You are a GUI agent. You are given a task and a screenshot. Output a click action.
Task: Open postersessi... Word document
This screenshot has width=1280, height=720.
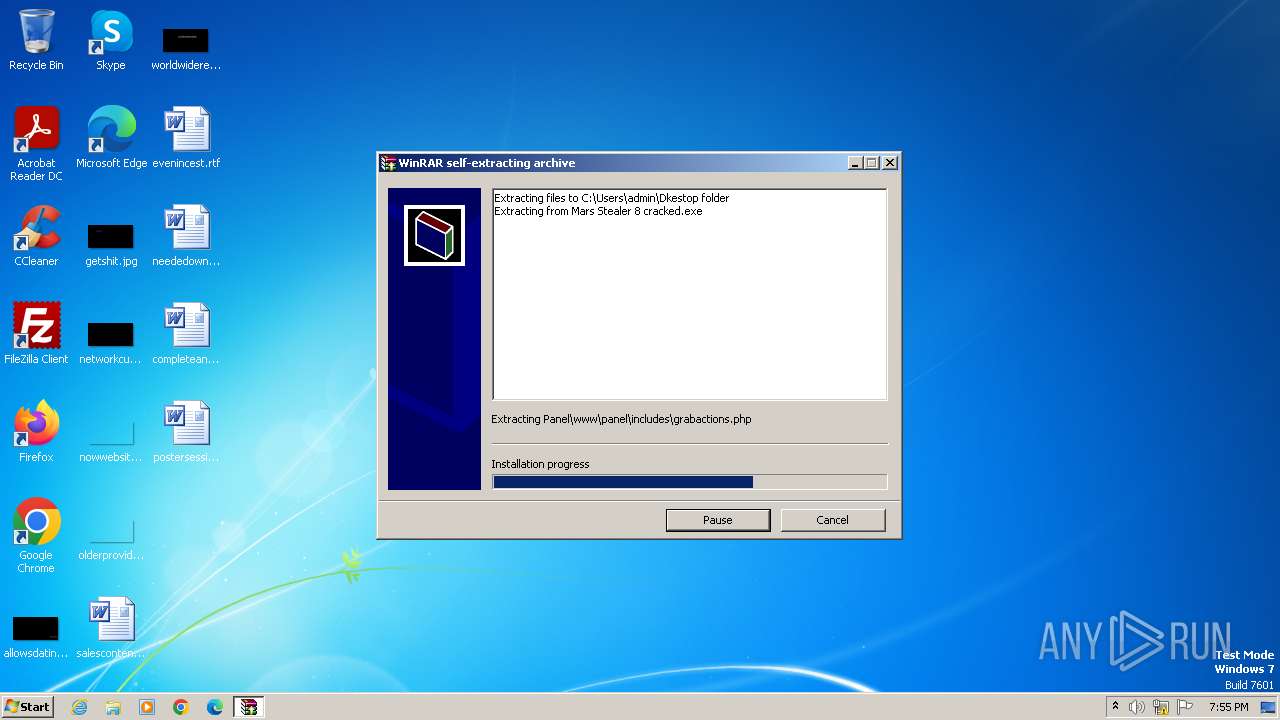[186, 432]
